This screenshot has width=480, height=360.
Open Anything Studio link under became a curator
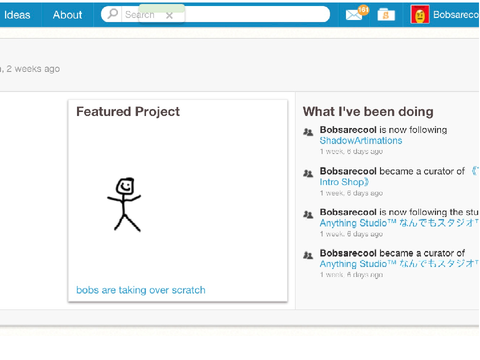pos(399,264)
